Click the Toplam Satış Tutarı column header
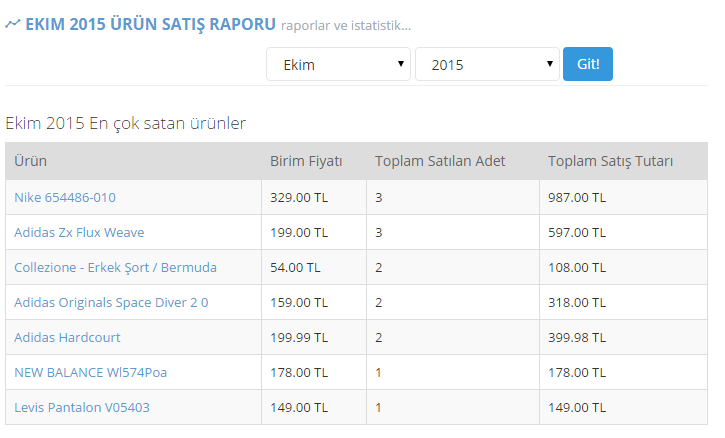Screen dimensions: 725x438 click(610, 161)
